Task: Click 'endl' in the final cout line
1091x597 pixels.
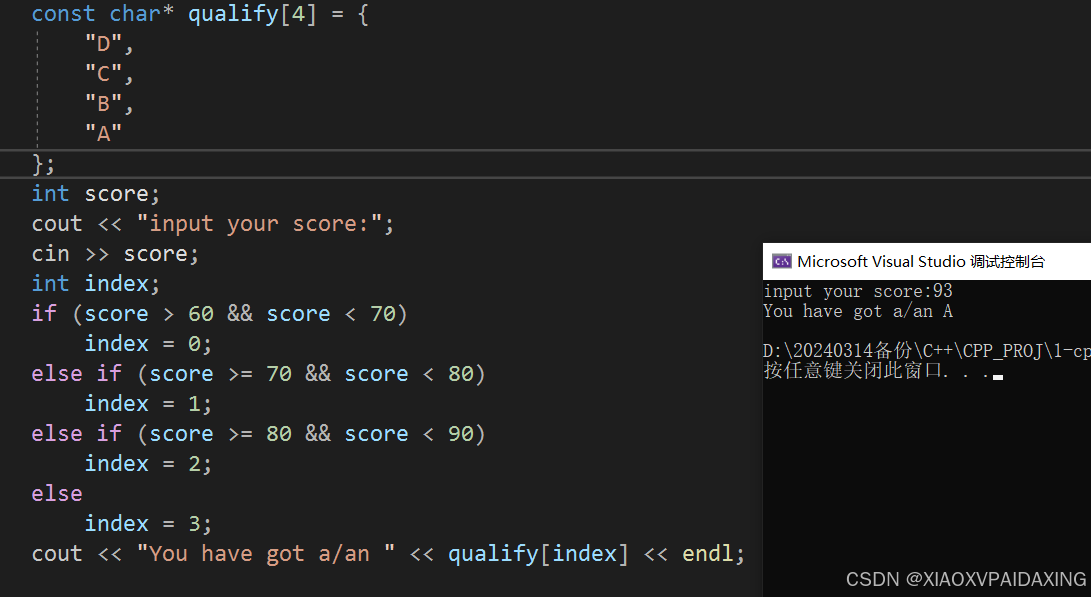Action: [x=708, y=554]
